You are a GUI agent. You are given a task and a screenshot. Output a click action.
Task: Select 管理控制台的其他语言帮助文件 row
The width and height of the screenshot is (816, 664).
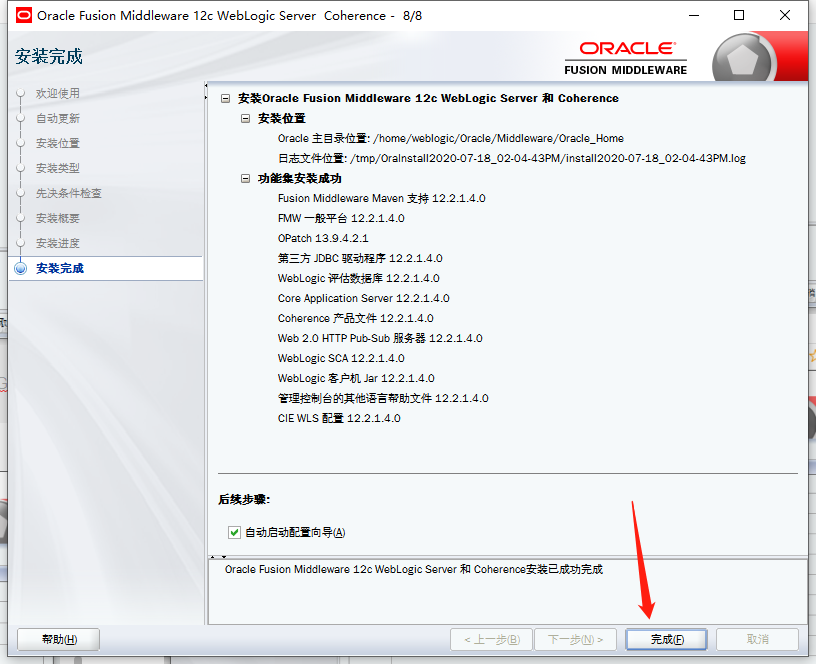383,398
